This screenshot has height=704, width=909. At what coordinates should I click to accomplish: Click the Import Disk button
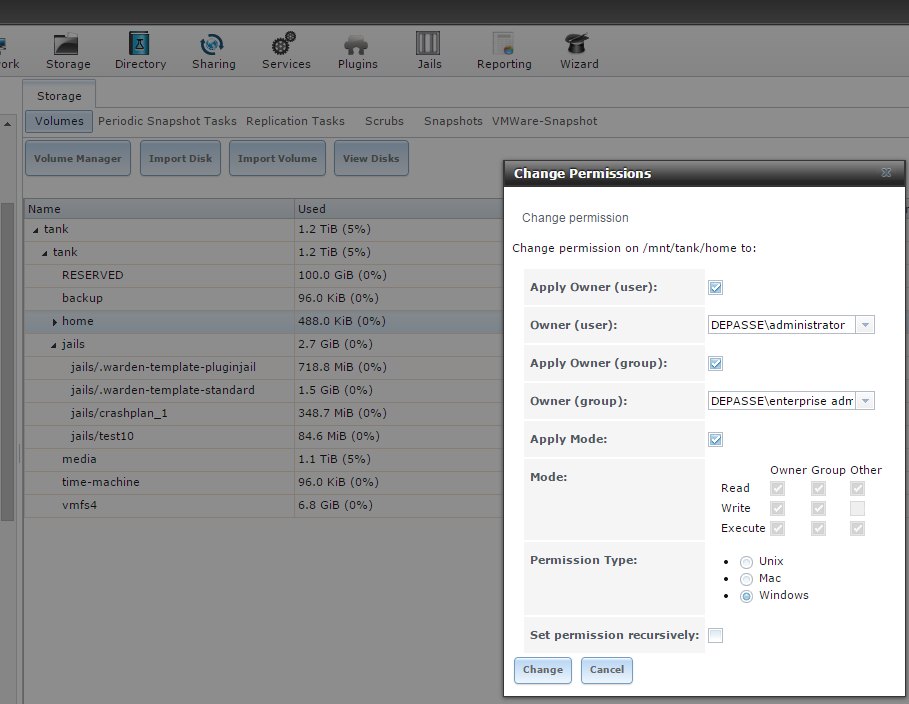click(x=180, y=158)
